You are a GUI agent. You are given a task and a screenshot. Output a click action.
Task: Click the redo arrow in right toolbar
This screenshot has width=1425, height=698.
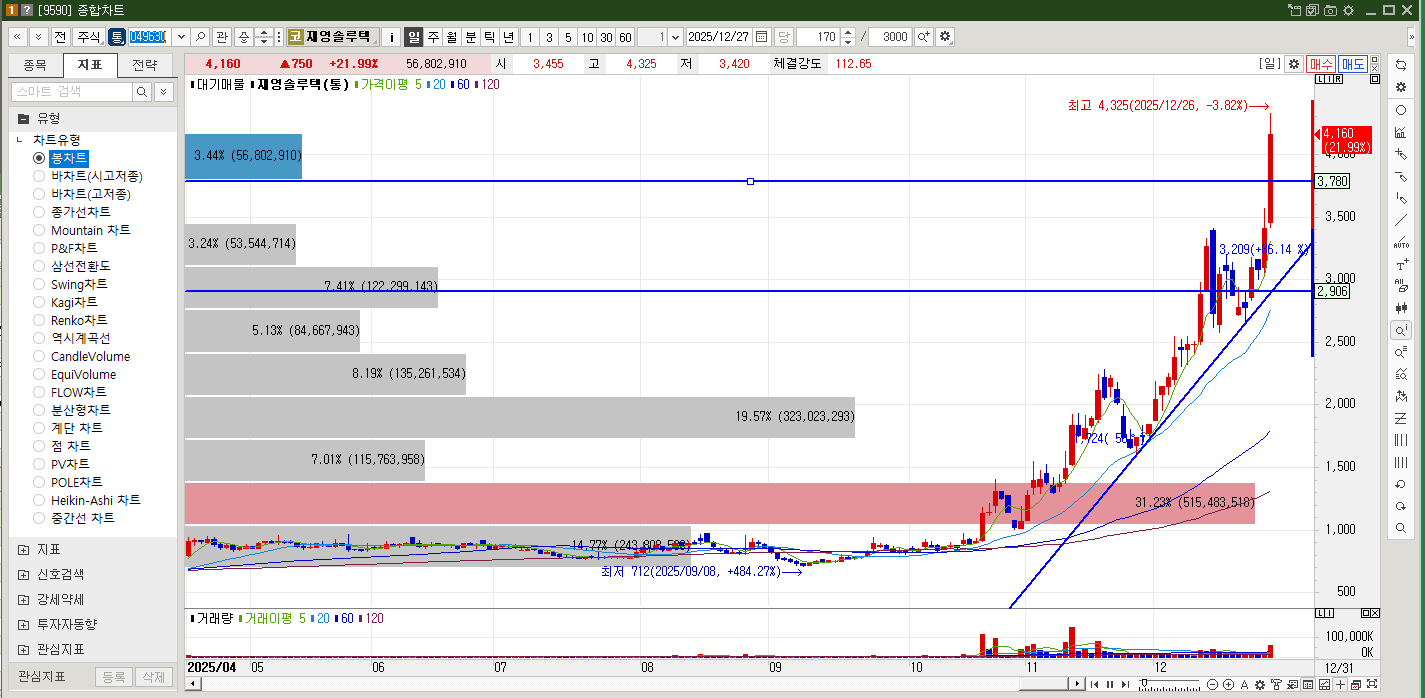point(1401,506)
